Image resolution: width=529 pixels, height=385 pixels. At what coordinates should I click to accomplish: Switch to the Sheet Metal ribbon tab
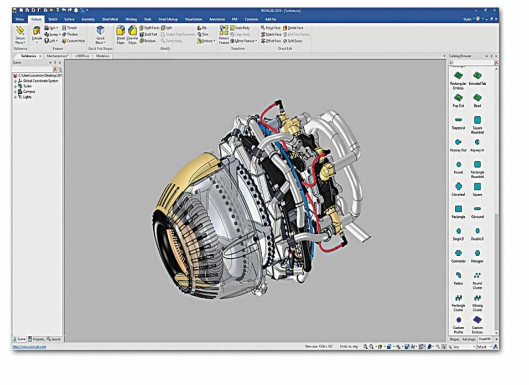(110, 19)
